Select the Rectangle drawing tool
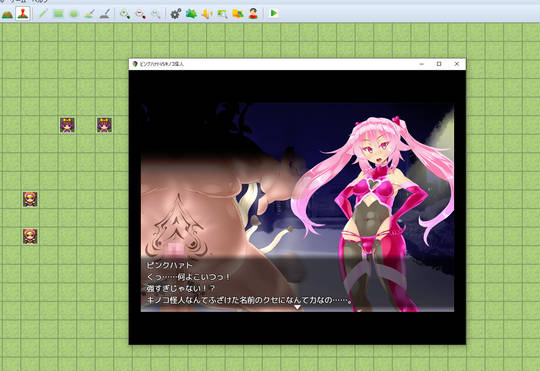 click(58, 14)
